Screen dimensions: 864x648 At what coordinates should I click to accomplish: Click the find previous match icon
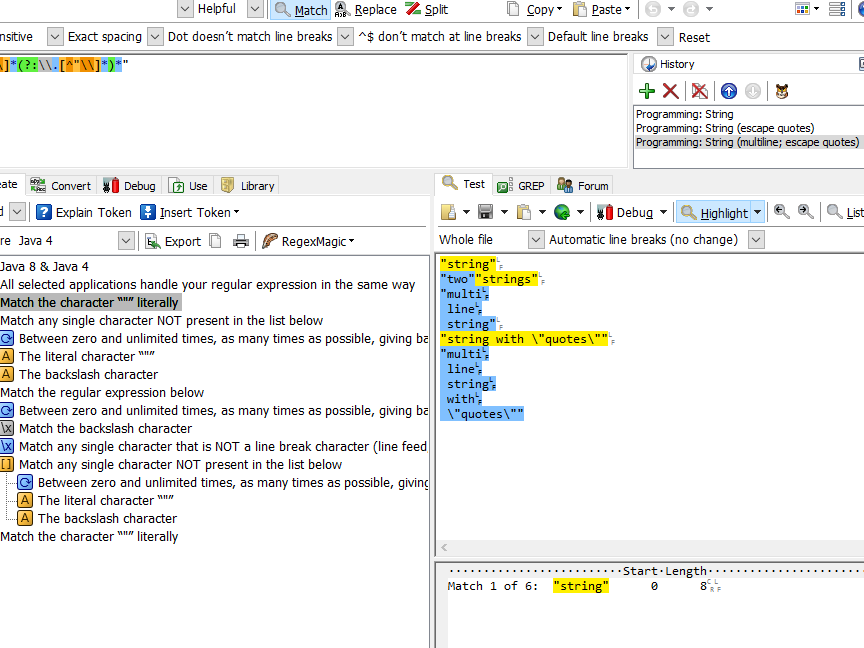[x=781, y=212]
